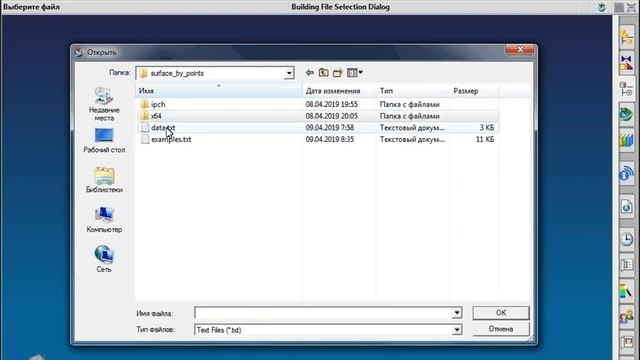Sort by Имя column header
Image resolution: width=640 pixels, height=360 pixels.
218,91
